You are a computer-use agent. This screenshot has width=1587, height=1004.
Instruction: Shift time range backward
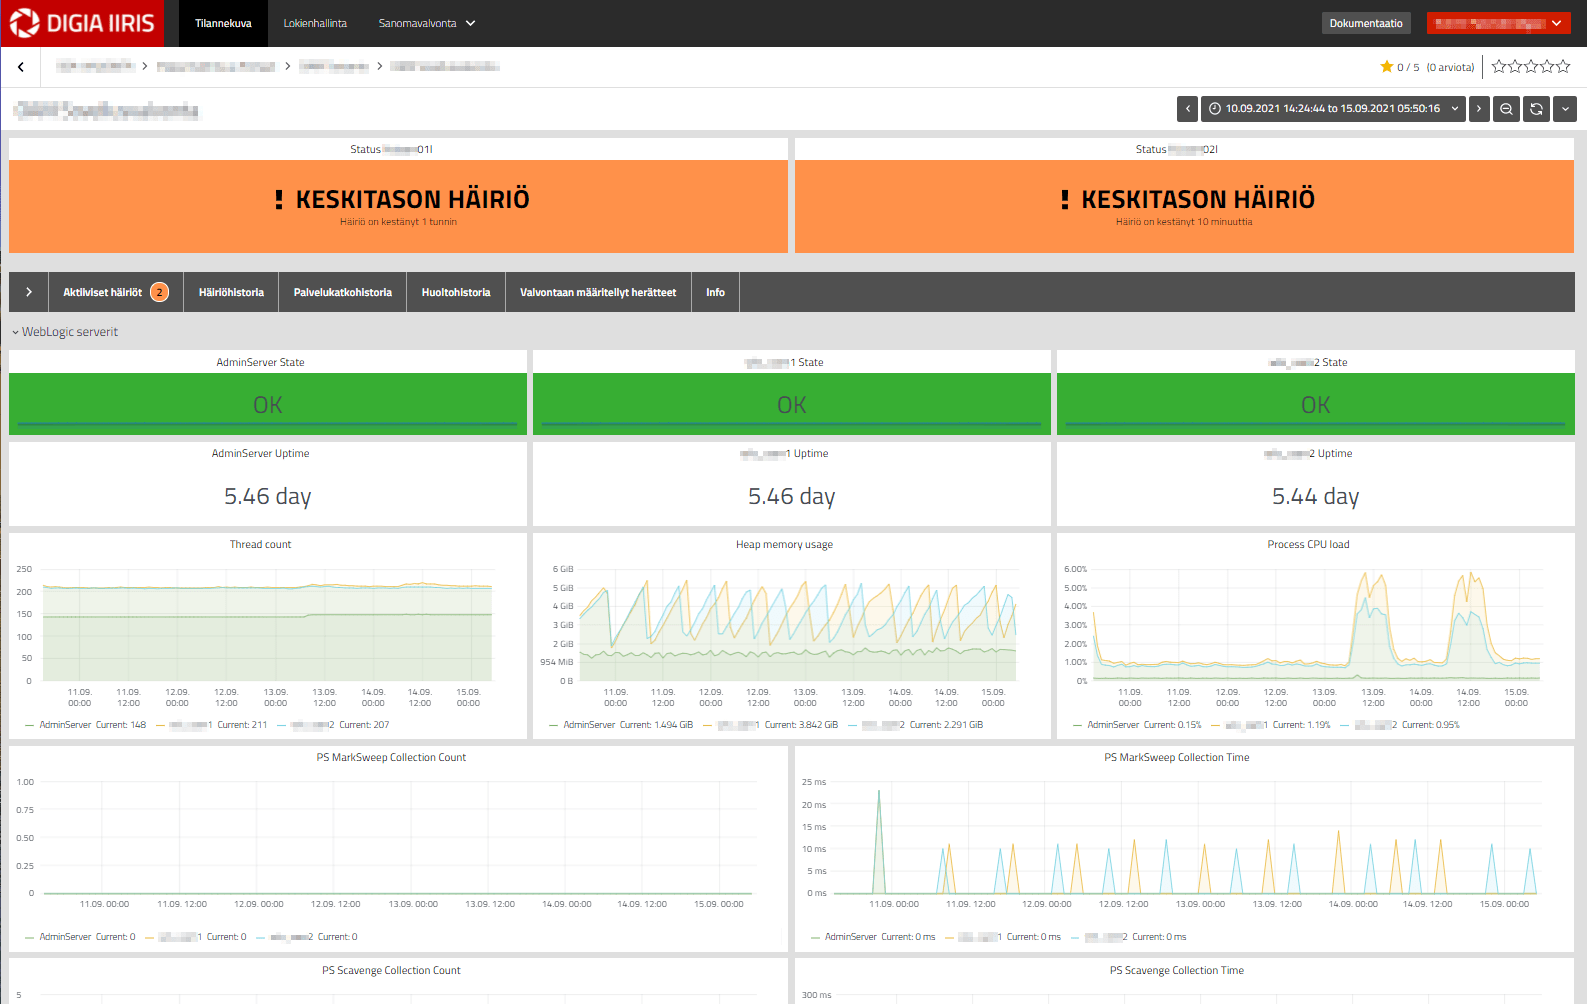tap(1187, 109)
